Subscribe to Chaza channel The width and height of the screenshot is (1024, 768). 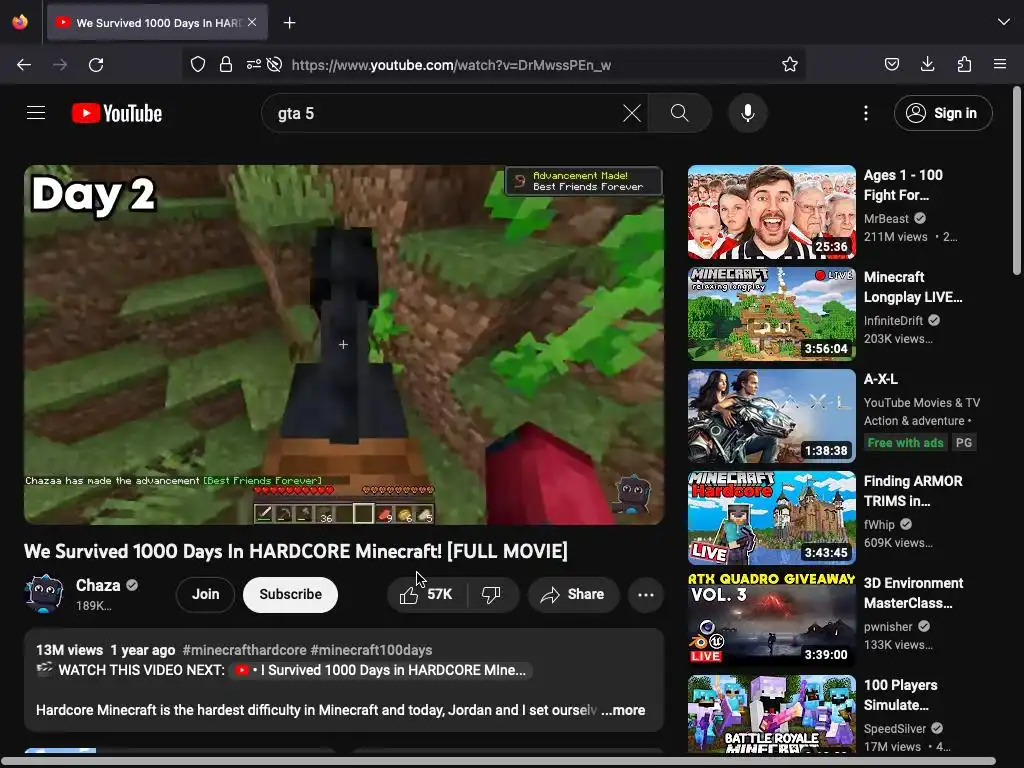point(291,594)
